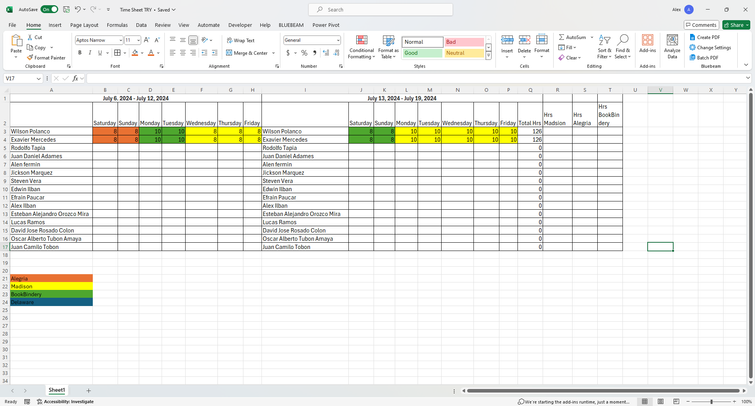The image size is (755, 406).
Task: Open the File menu
Action: 12,25
